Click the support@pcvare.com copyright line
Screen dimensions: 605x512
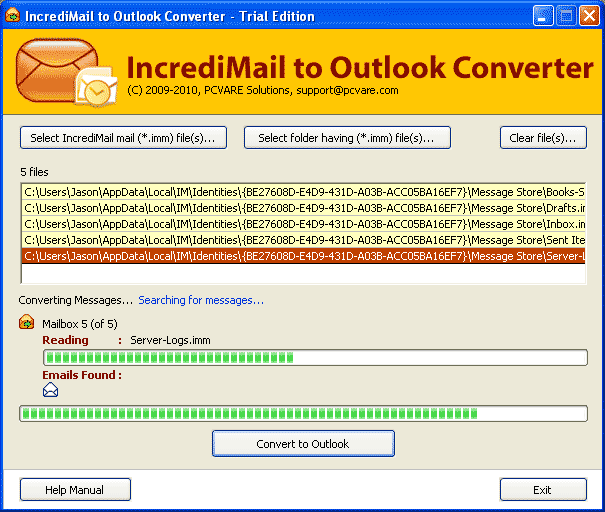tap(263, 90)
